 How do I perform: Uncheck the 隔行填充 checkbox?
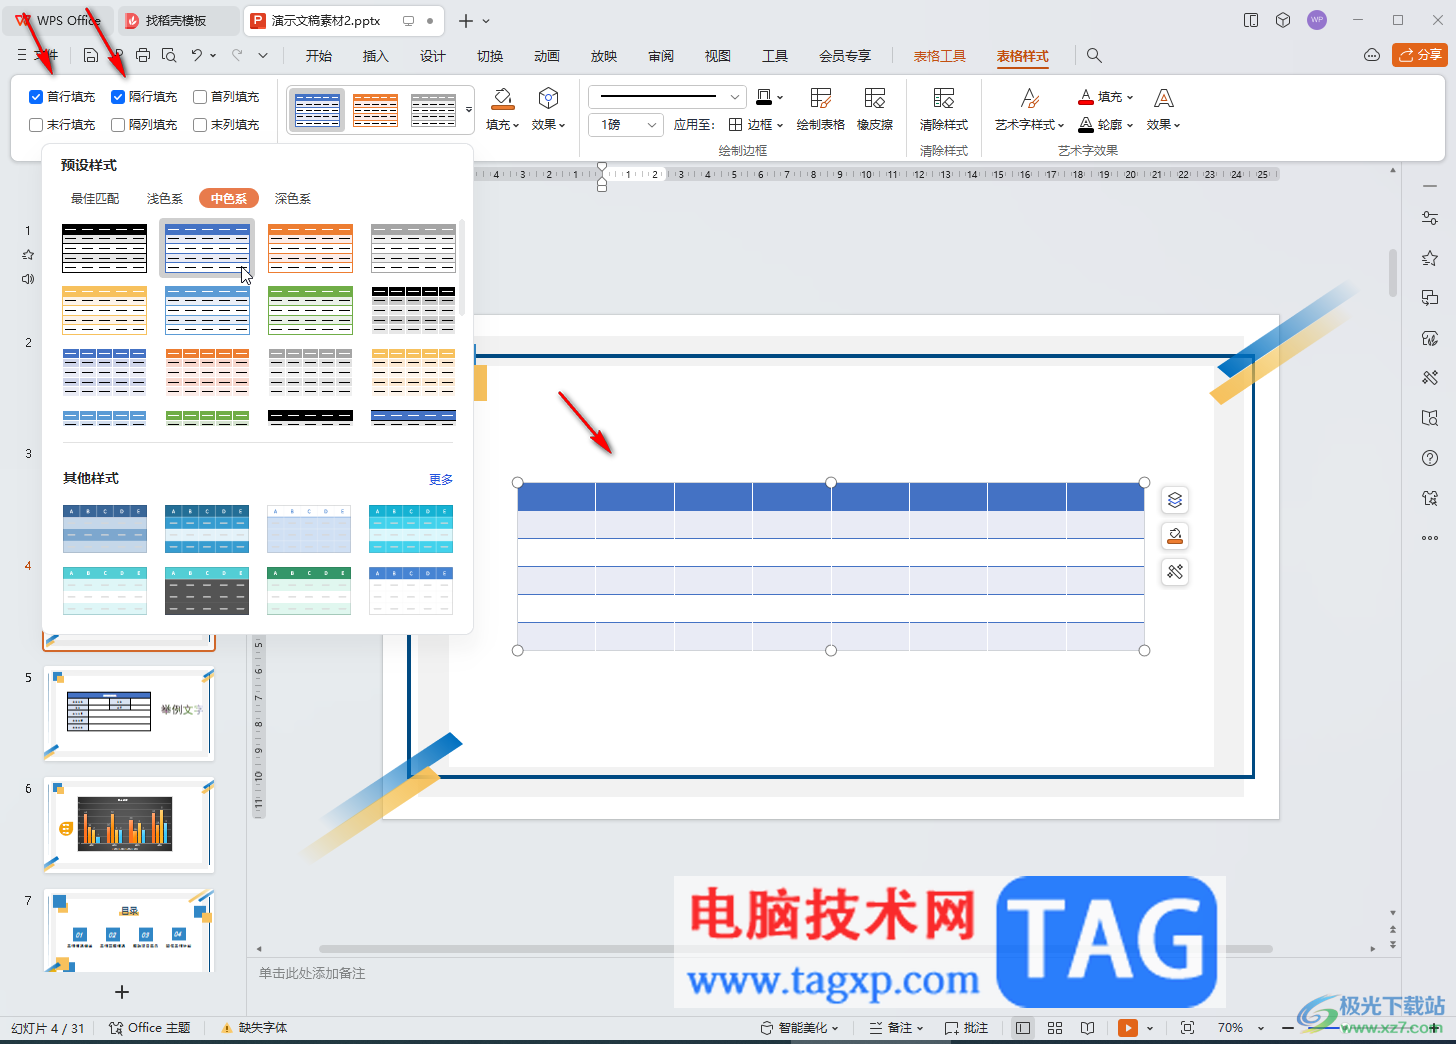pos(118,97)
